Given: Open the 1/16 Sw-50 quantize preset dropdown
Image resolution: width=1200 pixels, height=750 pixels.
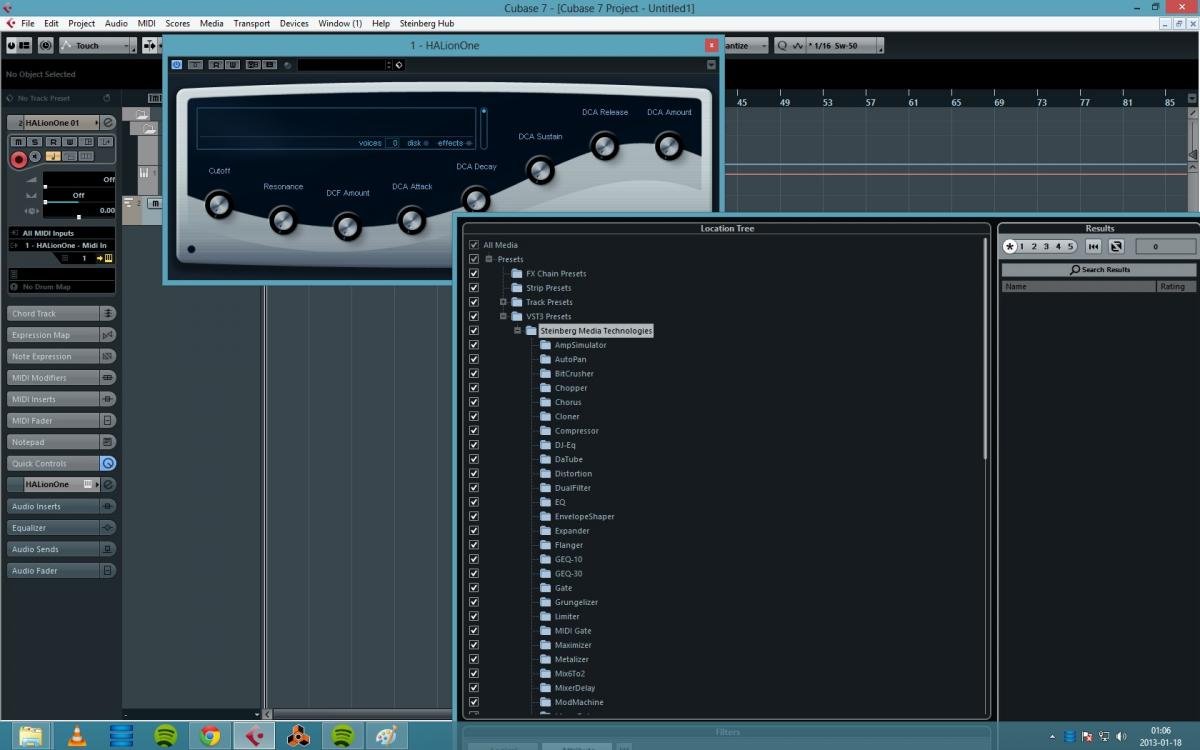Looking at the screenshot, I should pyautogui.click(x=844, y=45).
